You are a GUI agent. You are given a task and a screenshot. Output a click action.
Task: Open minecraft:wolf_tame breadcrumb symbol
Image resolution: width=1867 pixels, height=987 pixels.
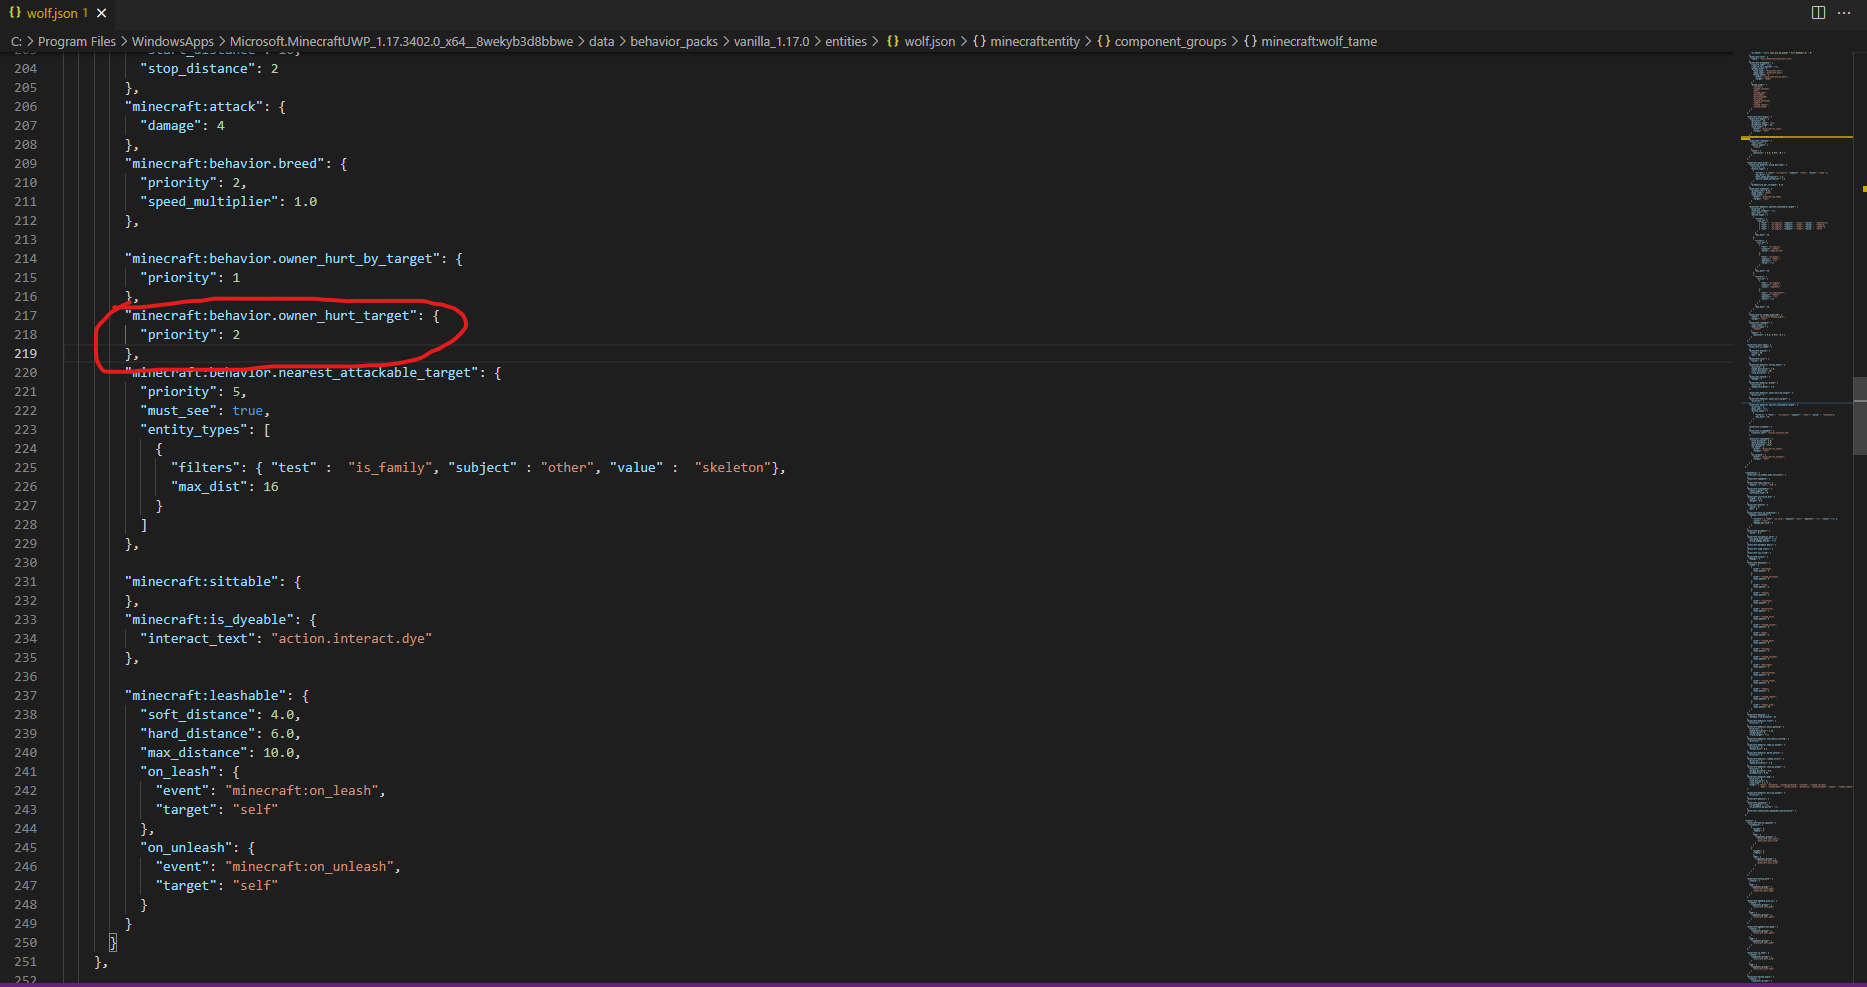pyautogui.click(x=1318, y=41)
